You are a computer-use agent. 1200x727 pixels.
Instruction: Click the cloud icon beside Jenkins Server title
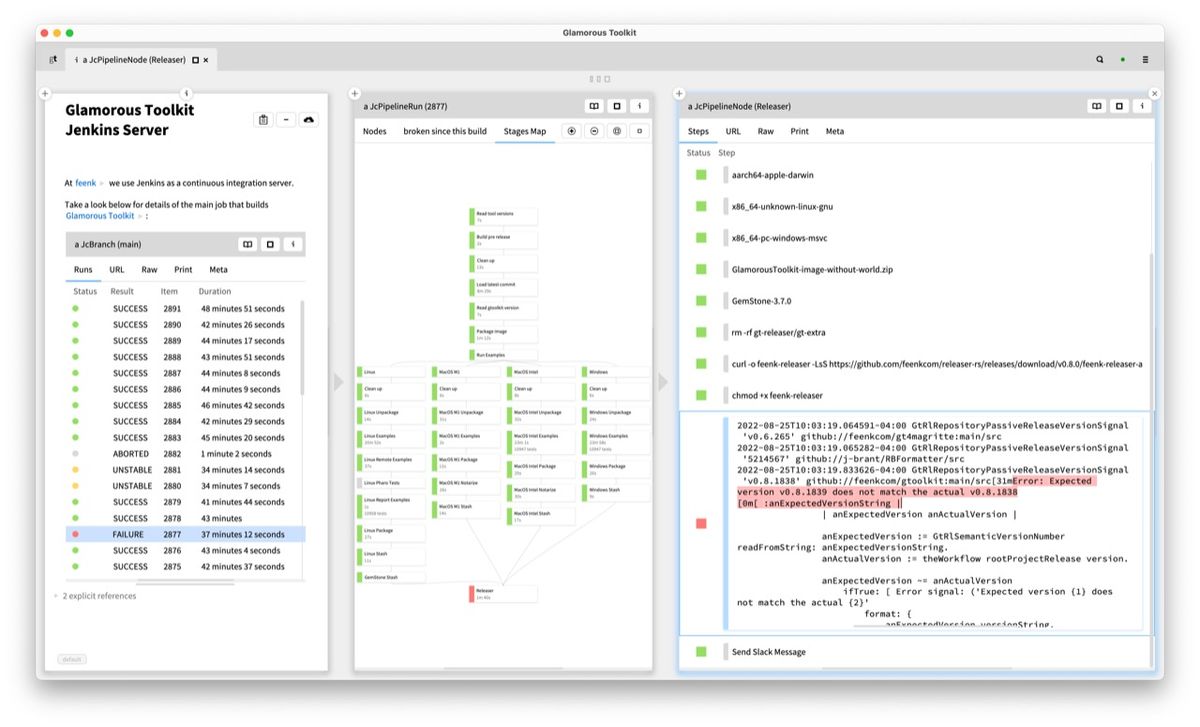pyautogui.click(x=309, y=120)
